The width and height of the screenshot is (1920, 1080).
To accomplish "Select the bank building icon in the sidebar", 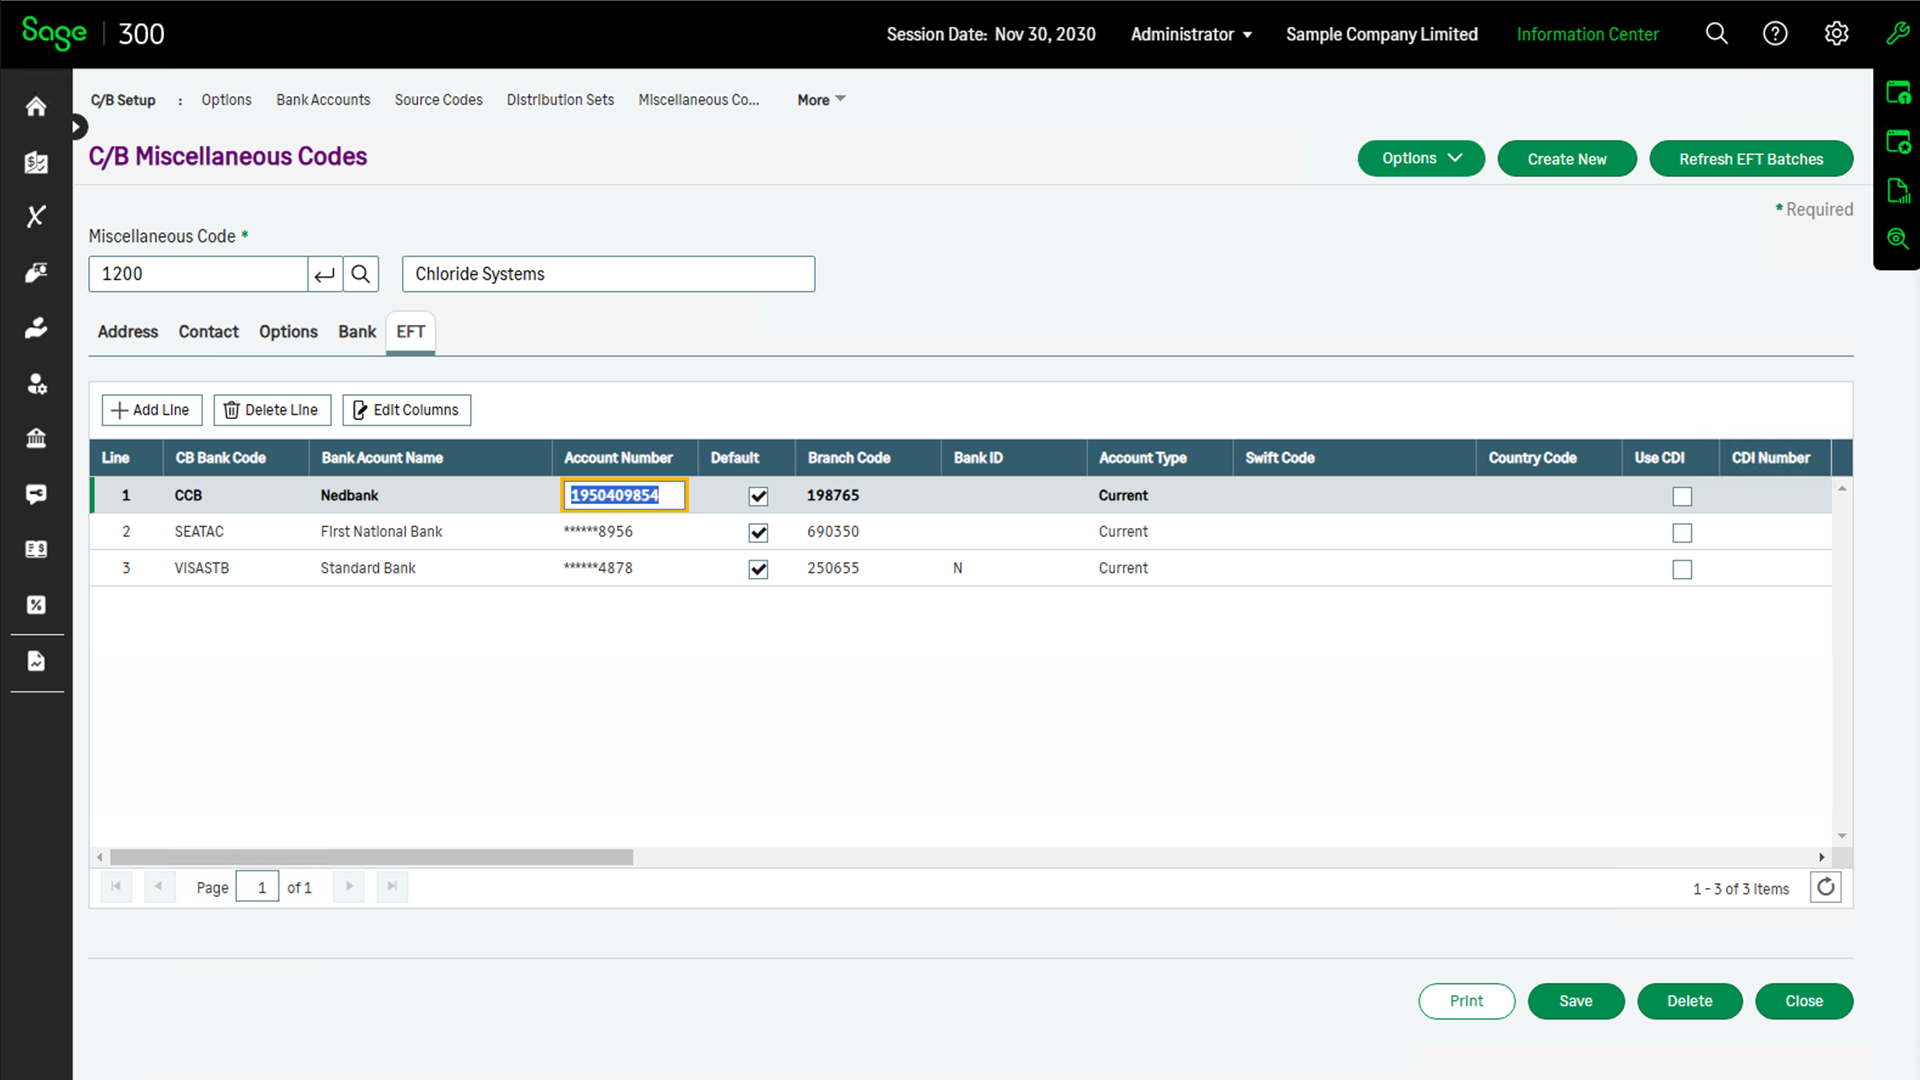I will coord(36,438).
